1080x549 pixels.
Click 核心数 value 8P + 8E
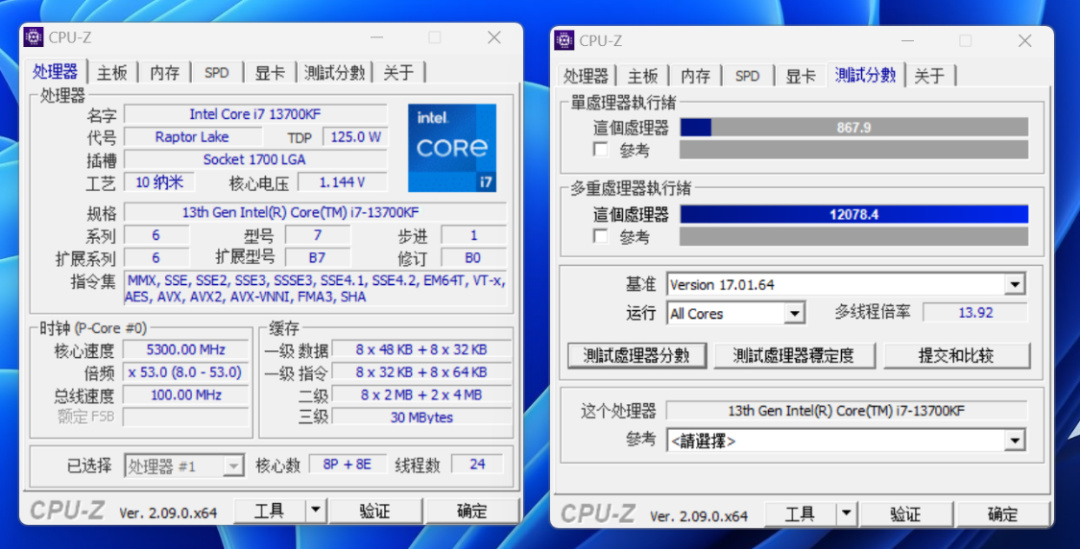pos(348,464)
